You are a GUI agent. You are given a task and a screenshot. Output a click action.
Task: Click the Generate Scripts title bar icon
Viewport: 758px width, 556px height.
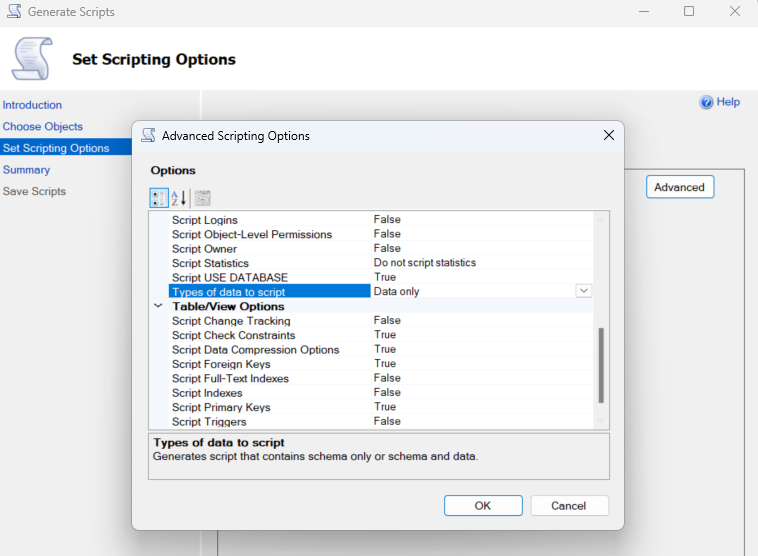tap(12, 12)
